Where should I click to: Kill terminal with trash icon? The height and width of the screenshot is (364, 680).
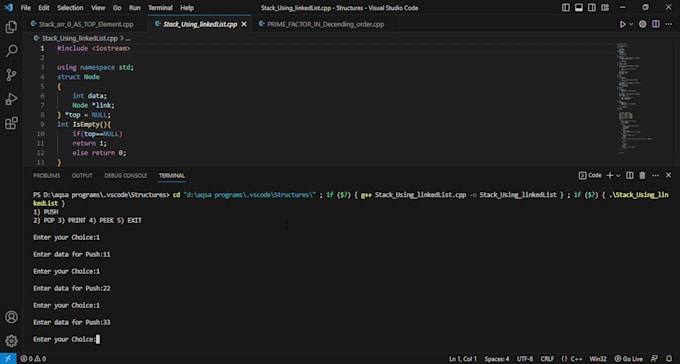coord(642,175)
